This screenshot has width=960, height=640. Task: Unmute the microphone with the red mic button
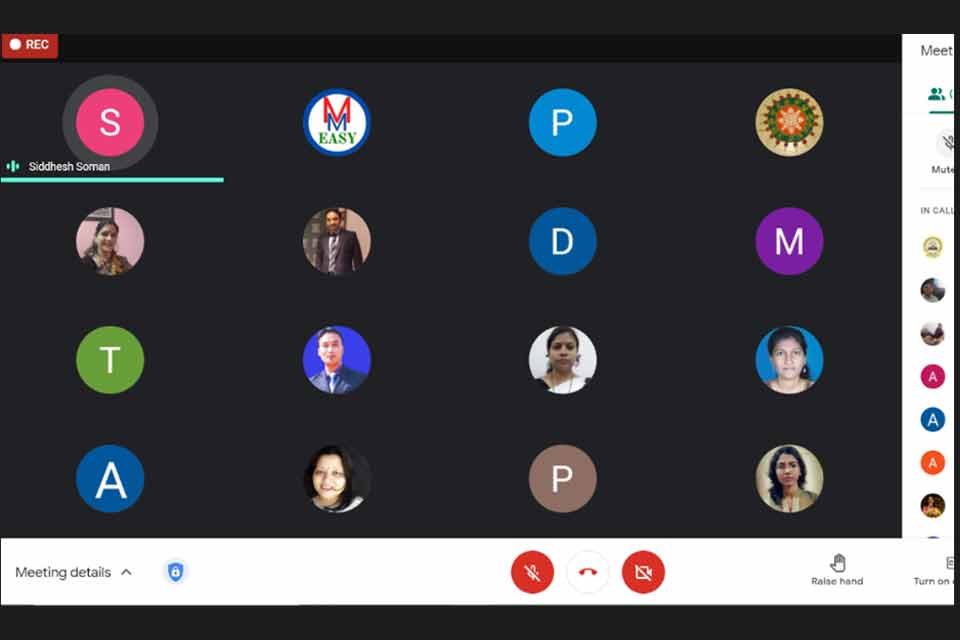532,572
